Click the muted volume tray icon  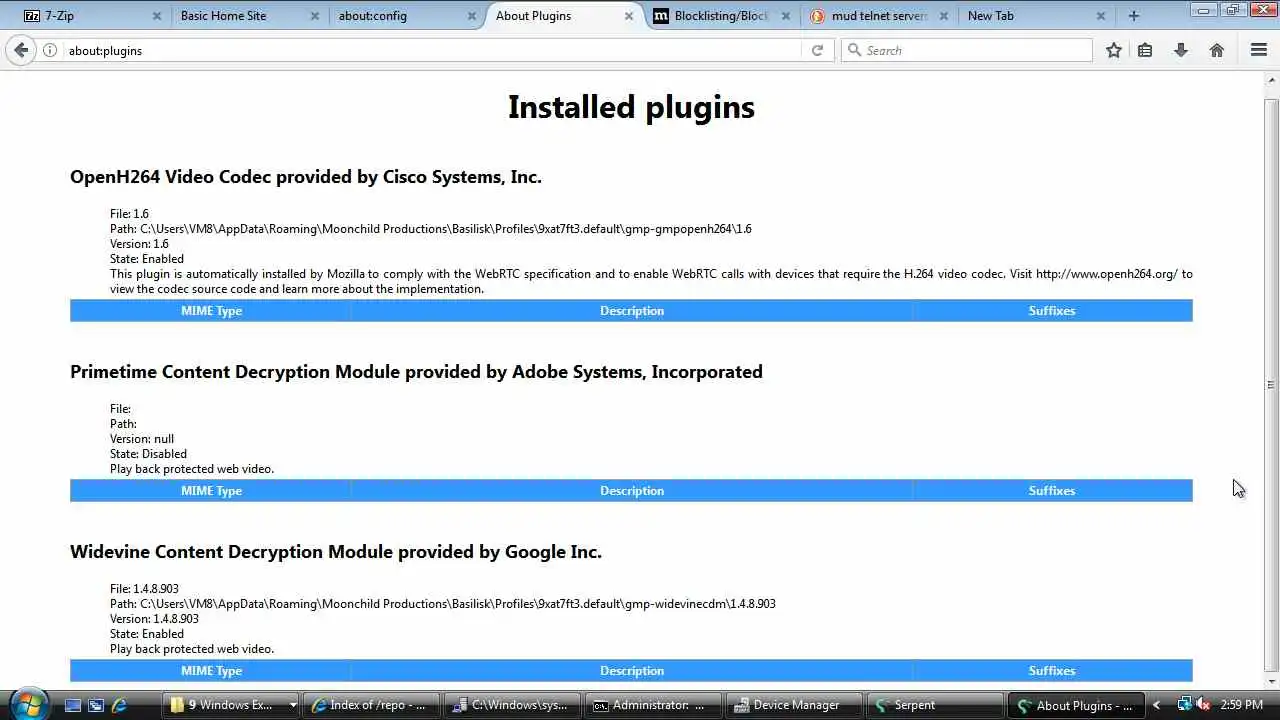tap(1203, 705)
